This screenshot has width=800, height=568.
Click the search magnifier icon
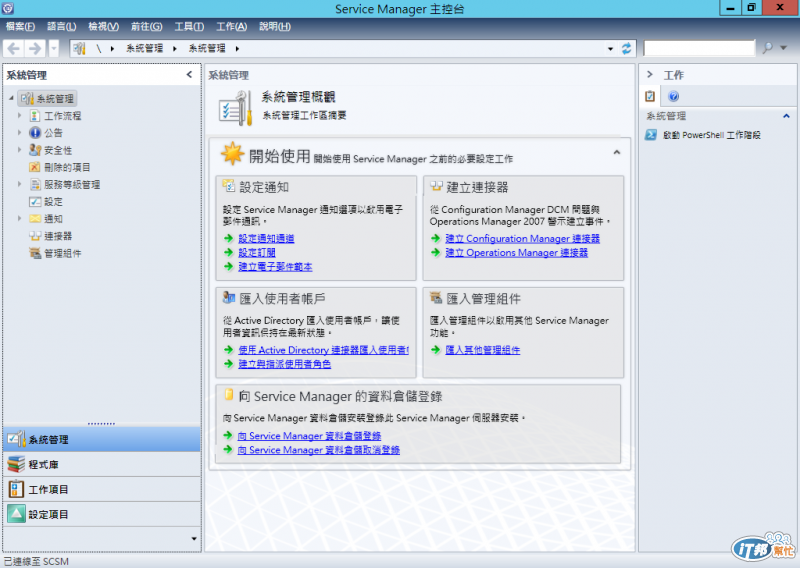[x=767, y=48]
